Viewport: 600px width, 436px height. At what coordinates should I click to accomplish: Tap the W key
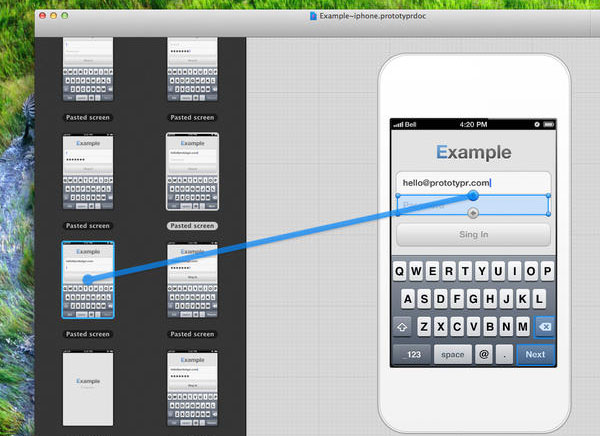[x=416, y=271]
